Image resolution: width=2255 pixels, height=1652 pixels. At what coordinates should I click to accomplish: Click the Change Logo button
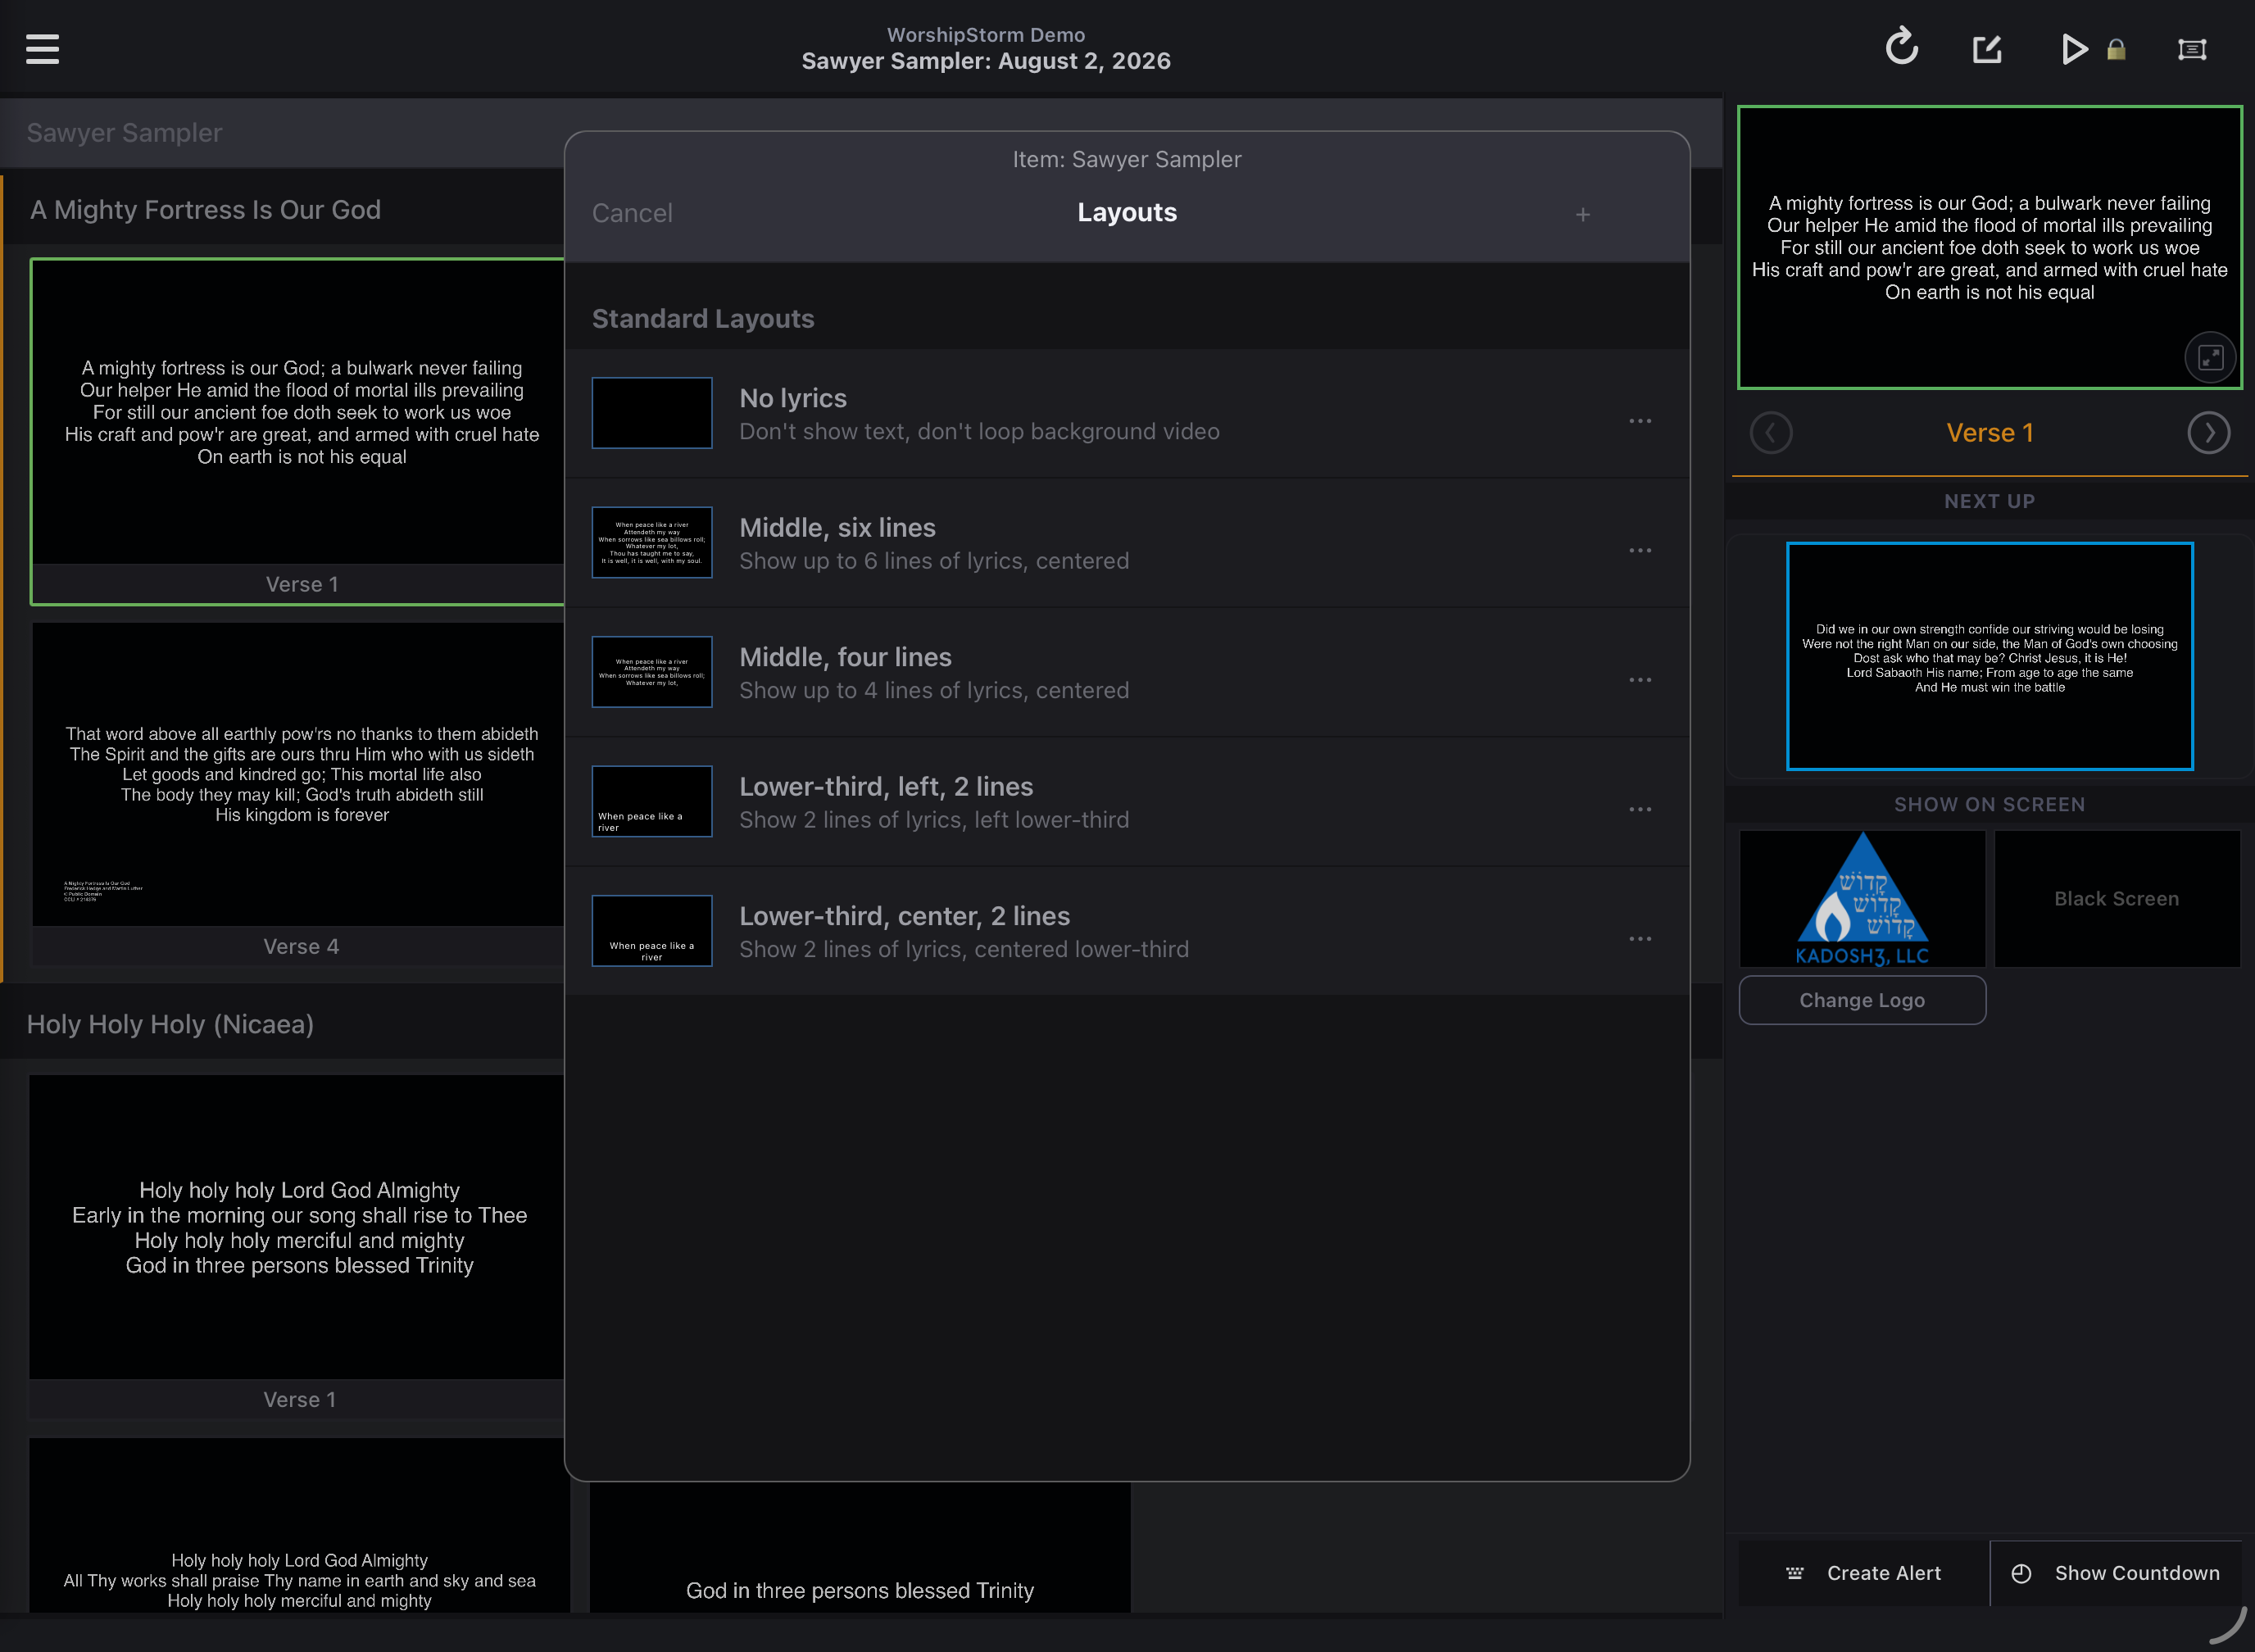pos(1862,1000)
